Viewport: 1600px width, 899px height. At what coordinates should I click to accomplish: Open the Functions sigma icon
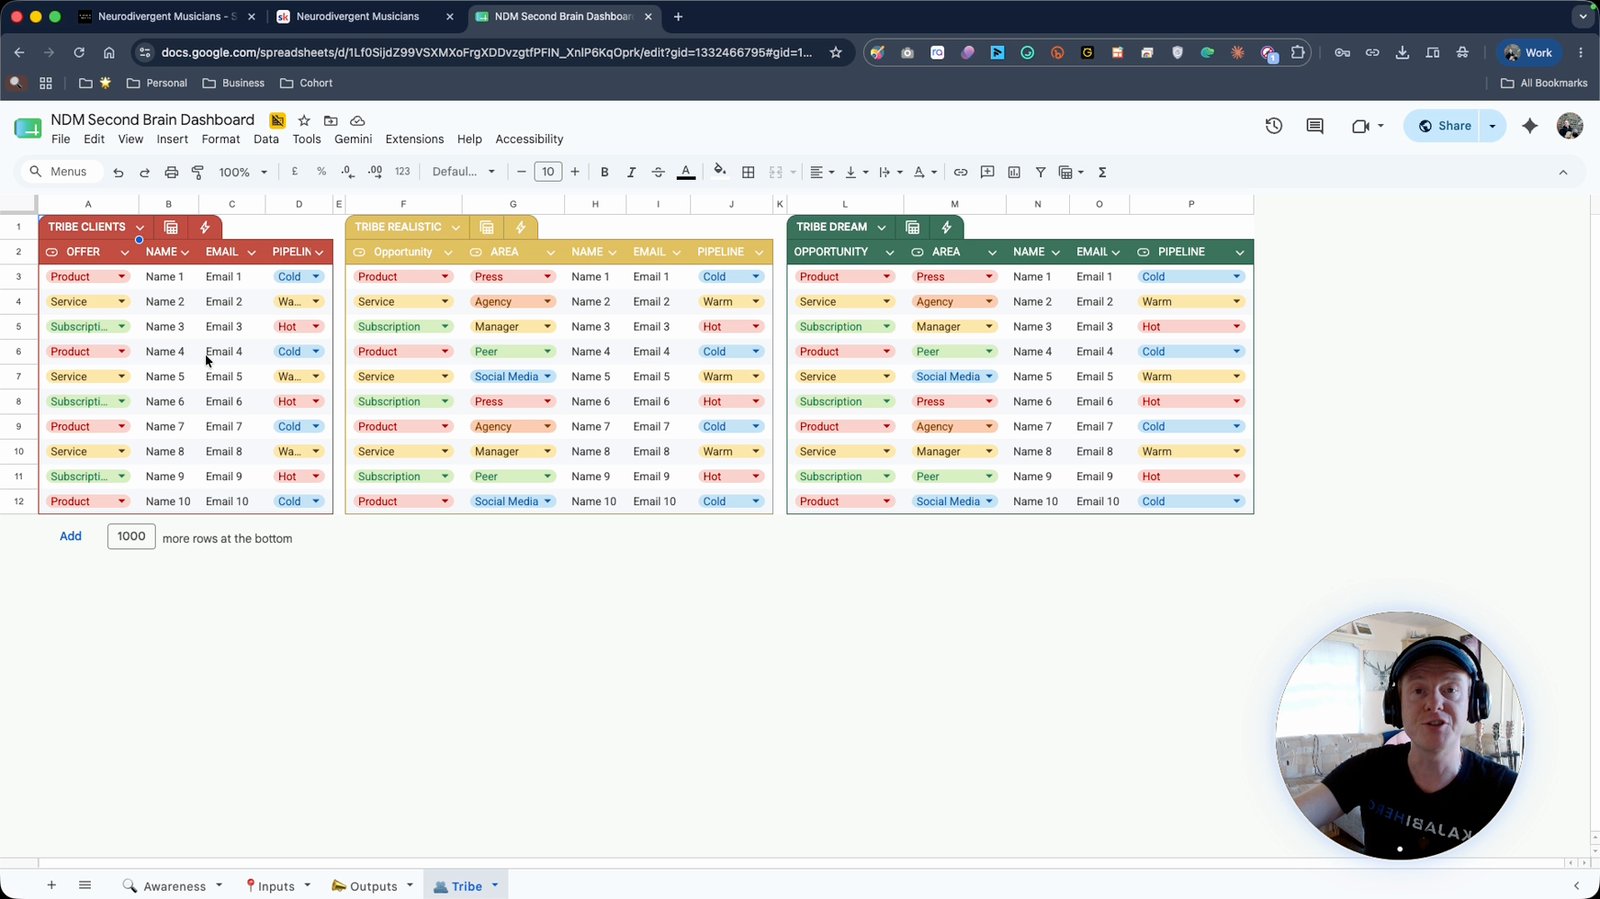tap(1102, 172)
